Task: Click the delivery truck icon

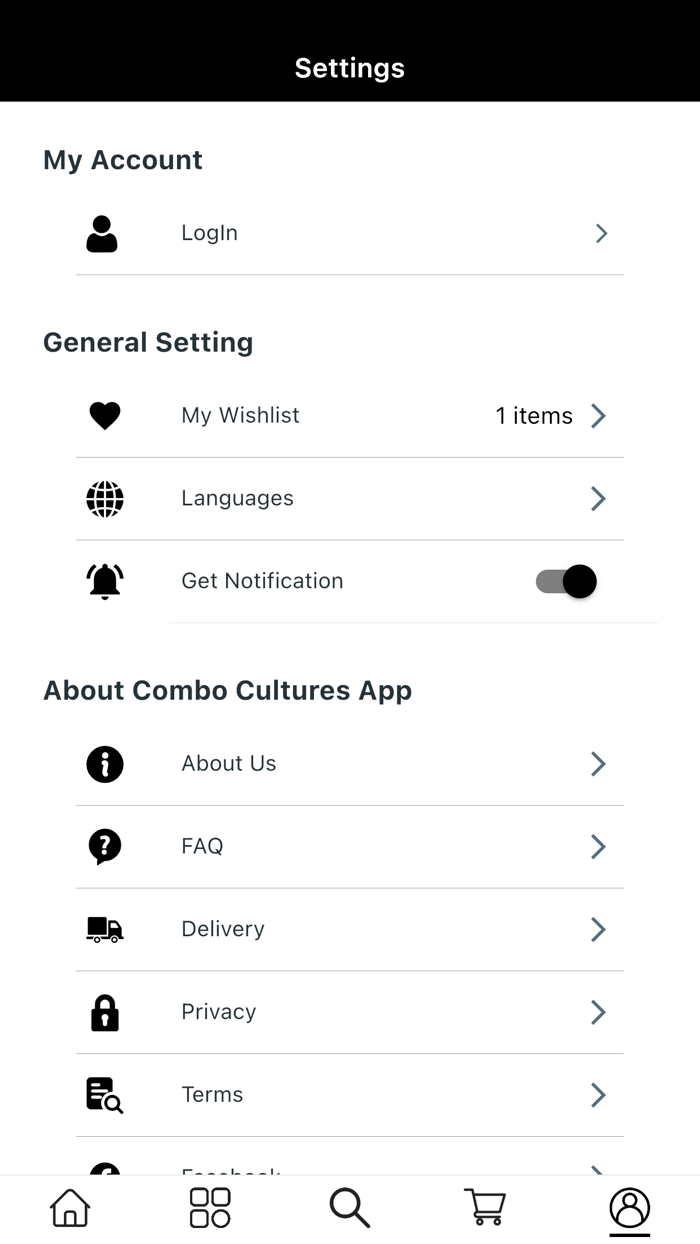Action: tap(104, 929)
